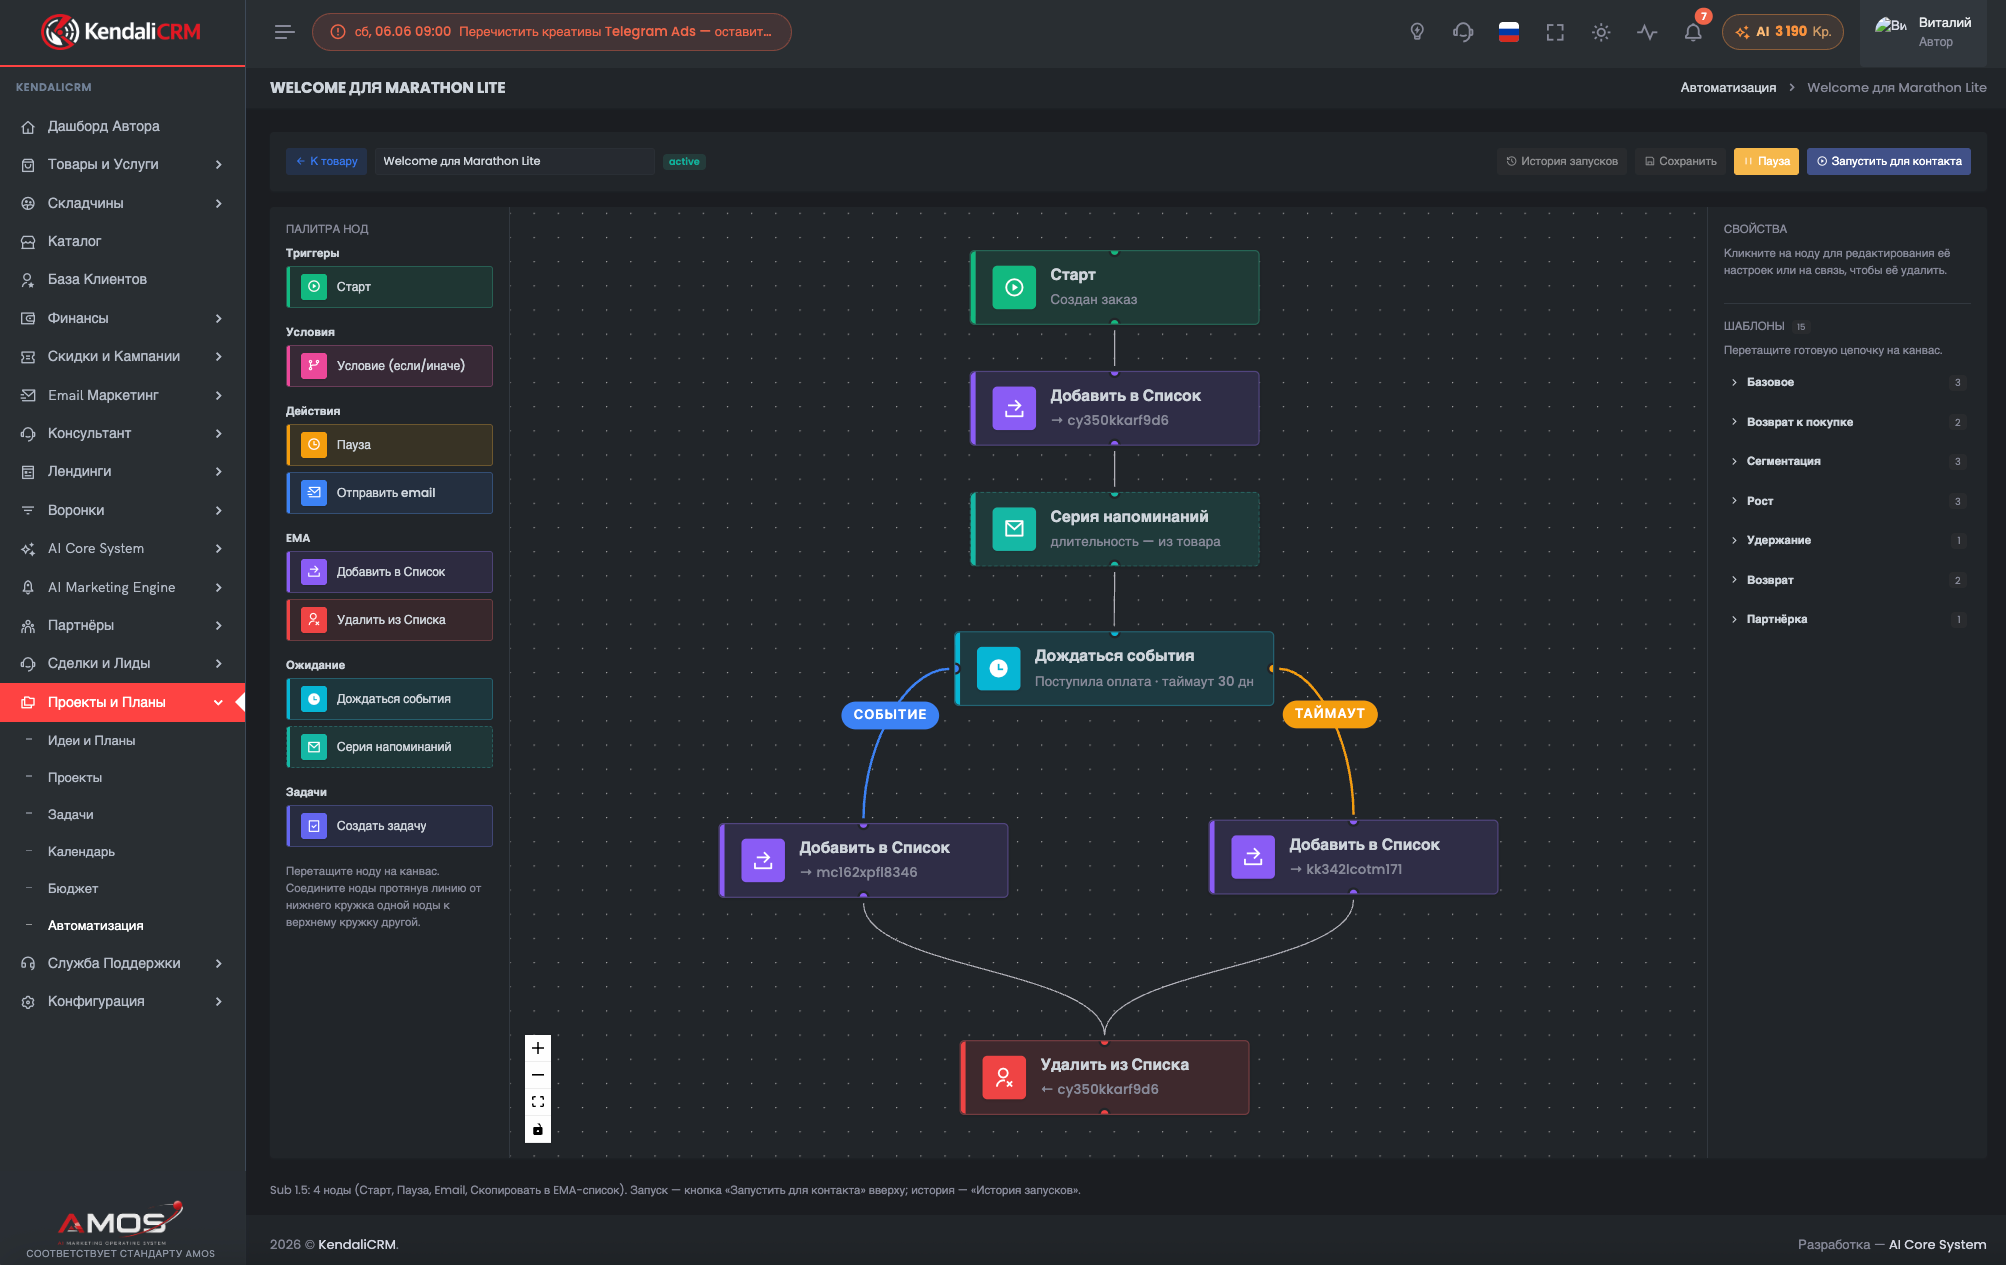
Task: Switch language via the Russian flag icon
Action: pos(1509,32)
